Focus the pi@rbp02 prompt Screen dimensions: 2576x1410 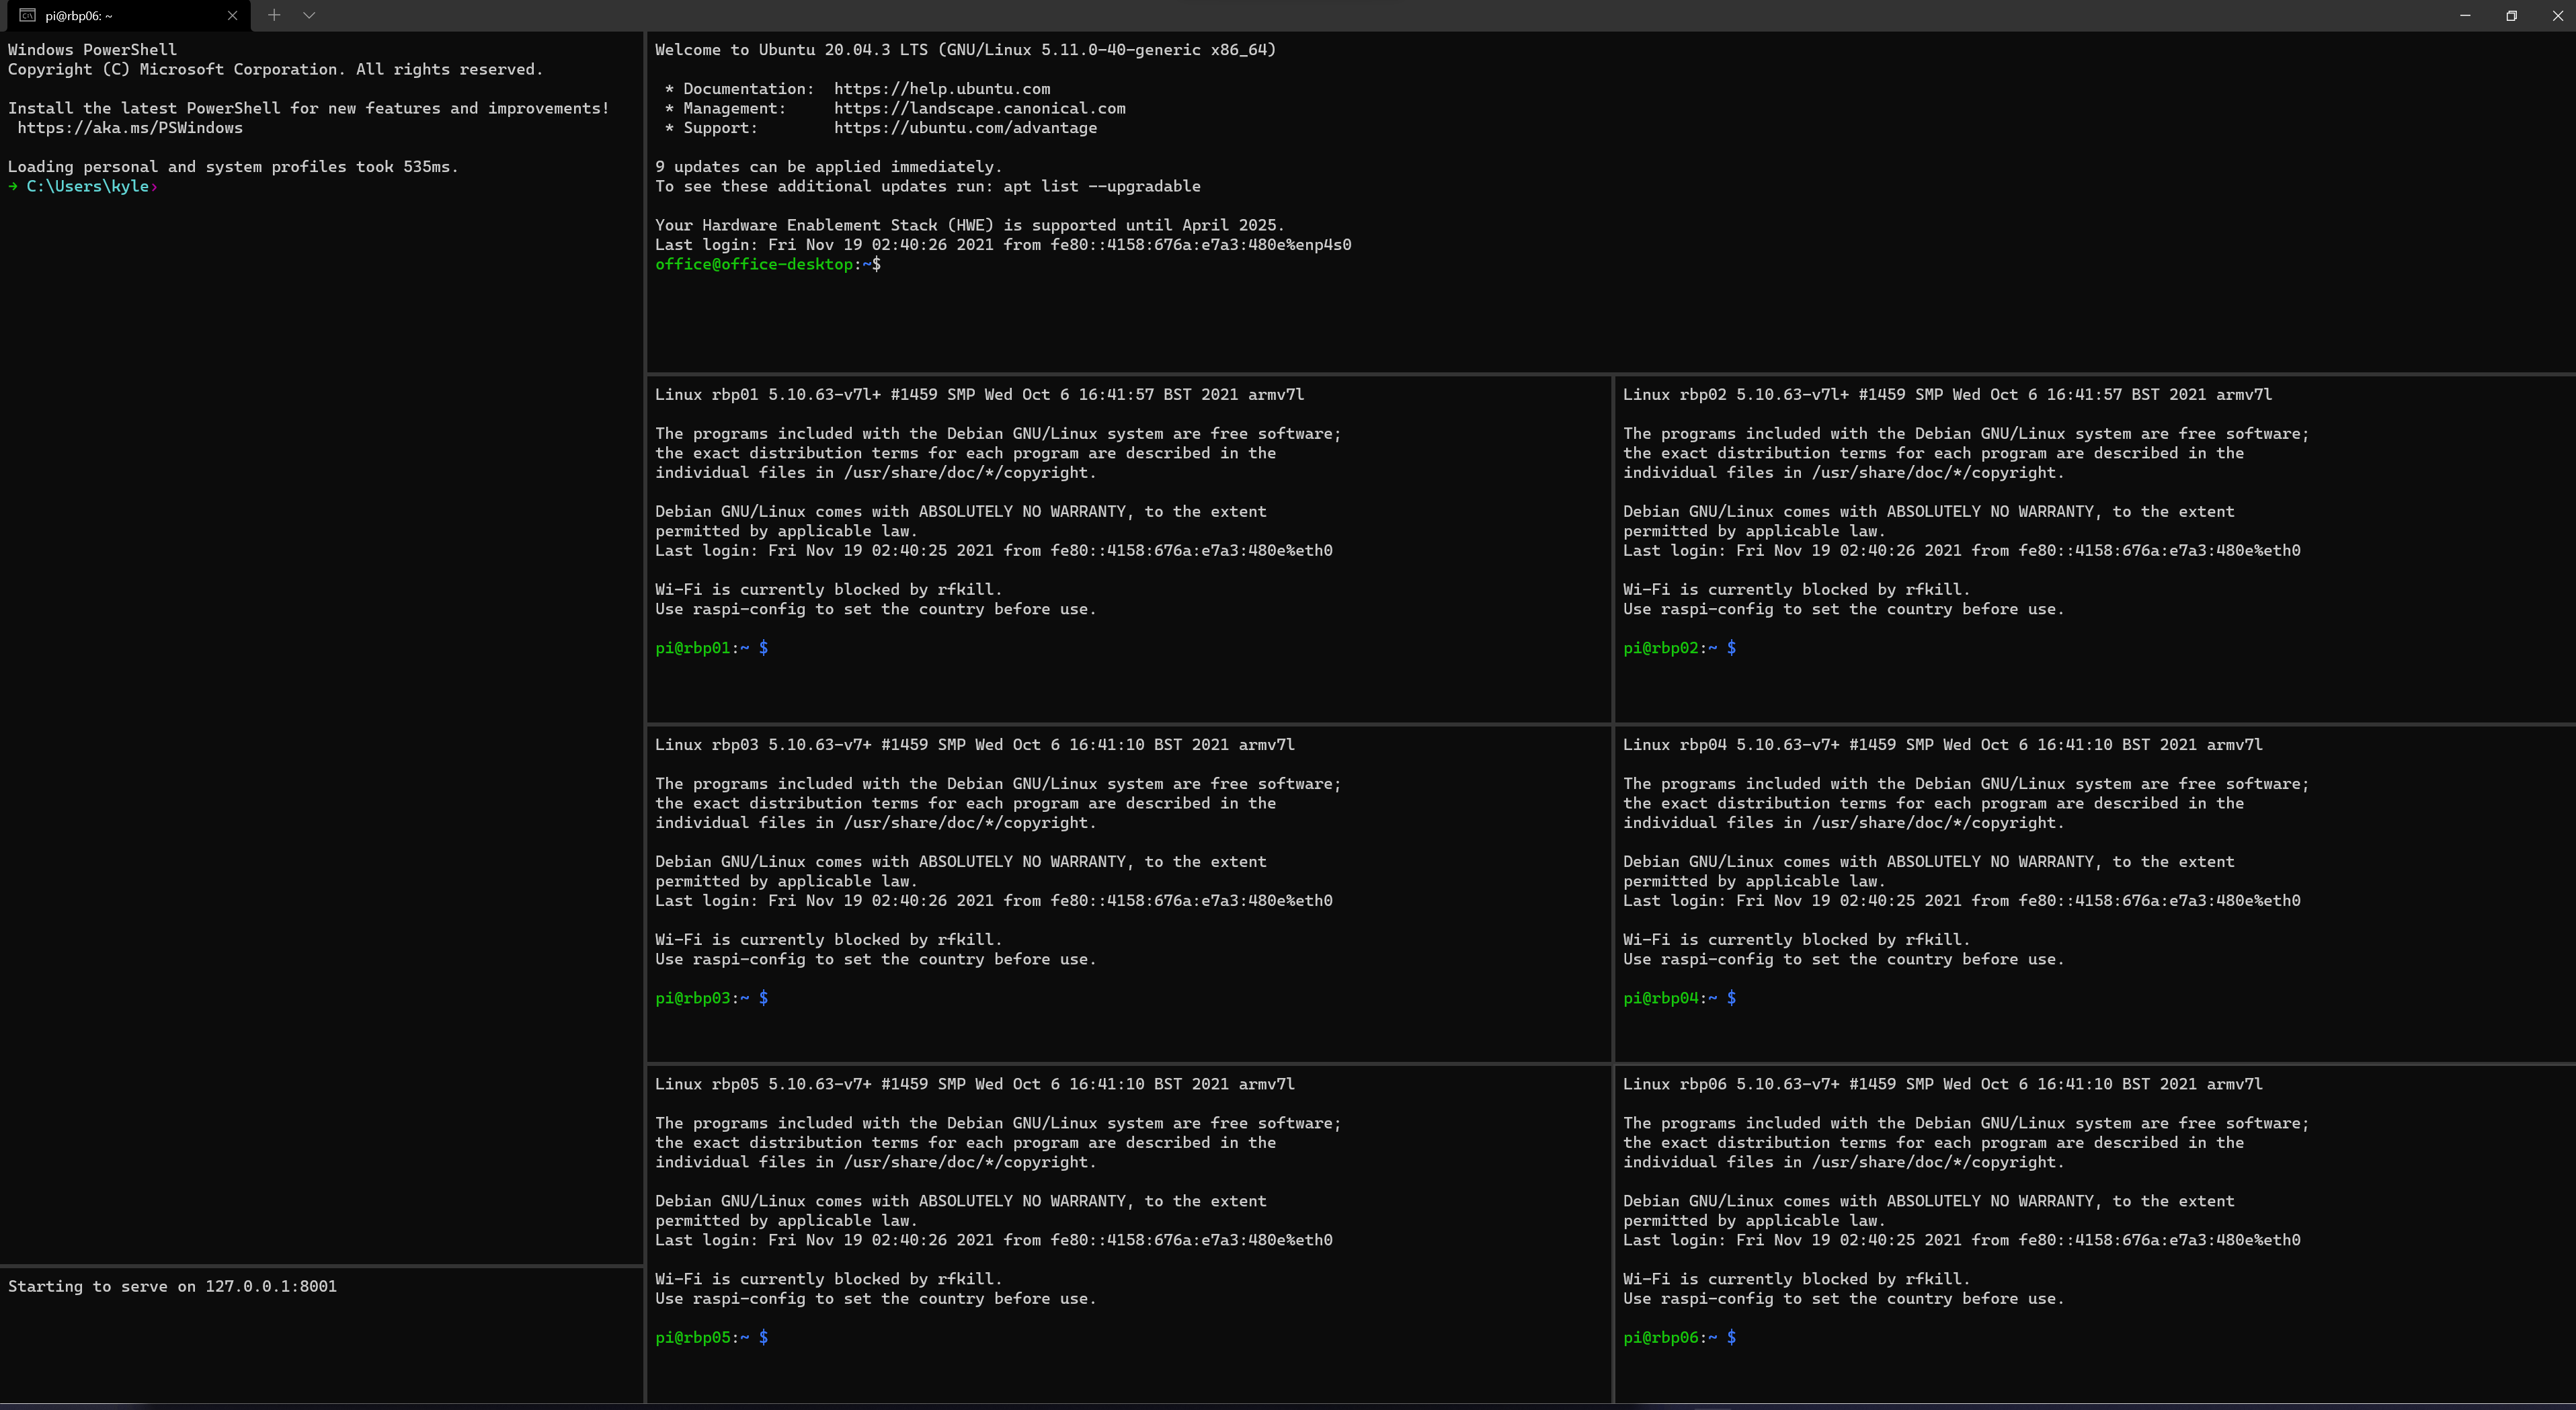pos(1679,648)
